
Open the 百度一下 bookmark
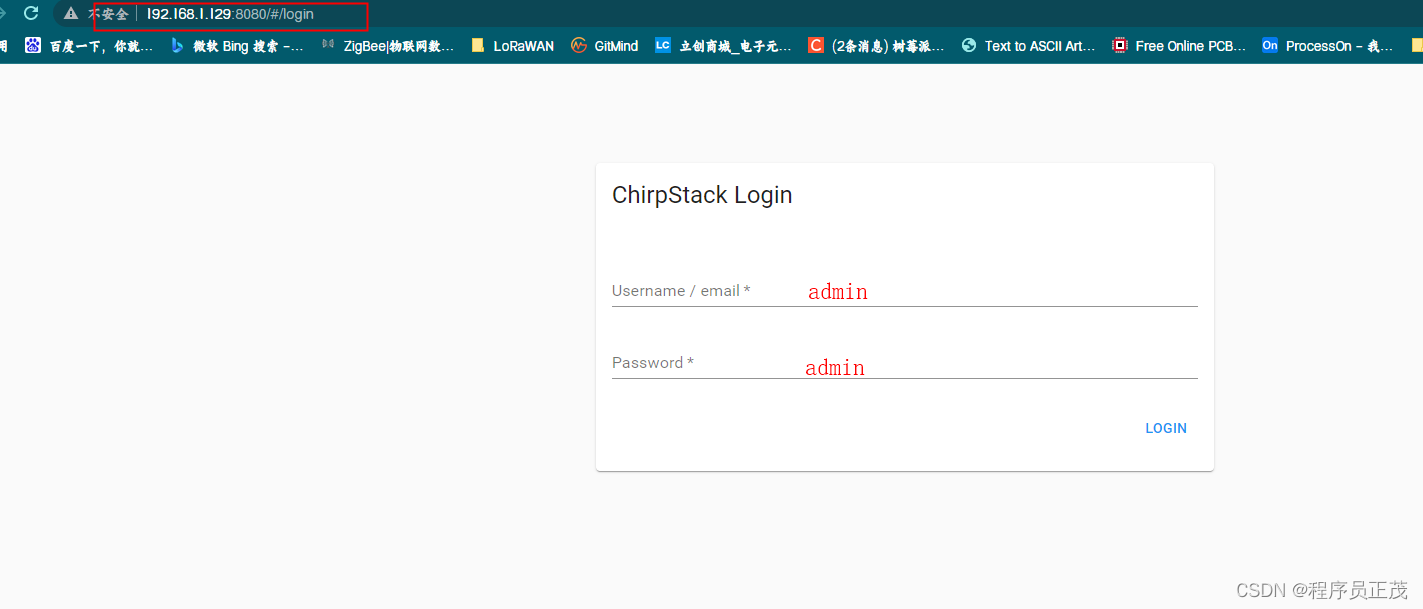[89, 45]
